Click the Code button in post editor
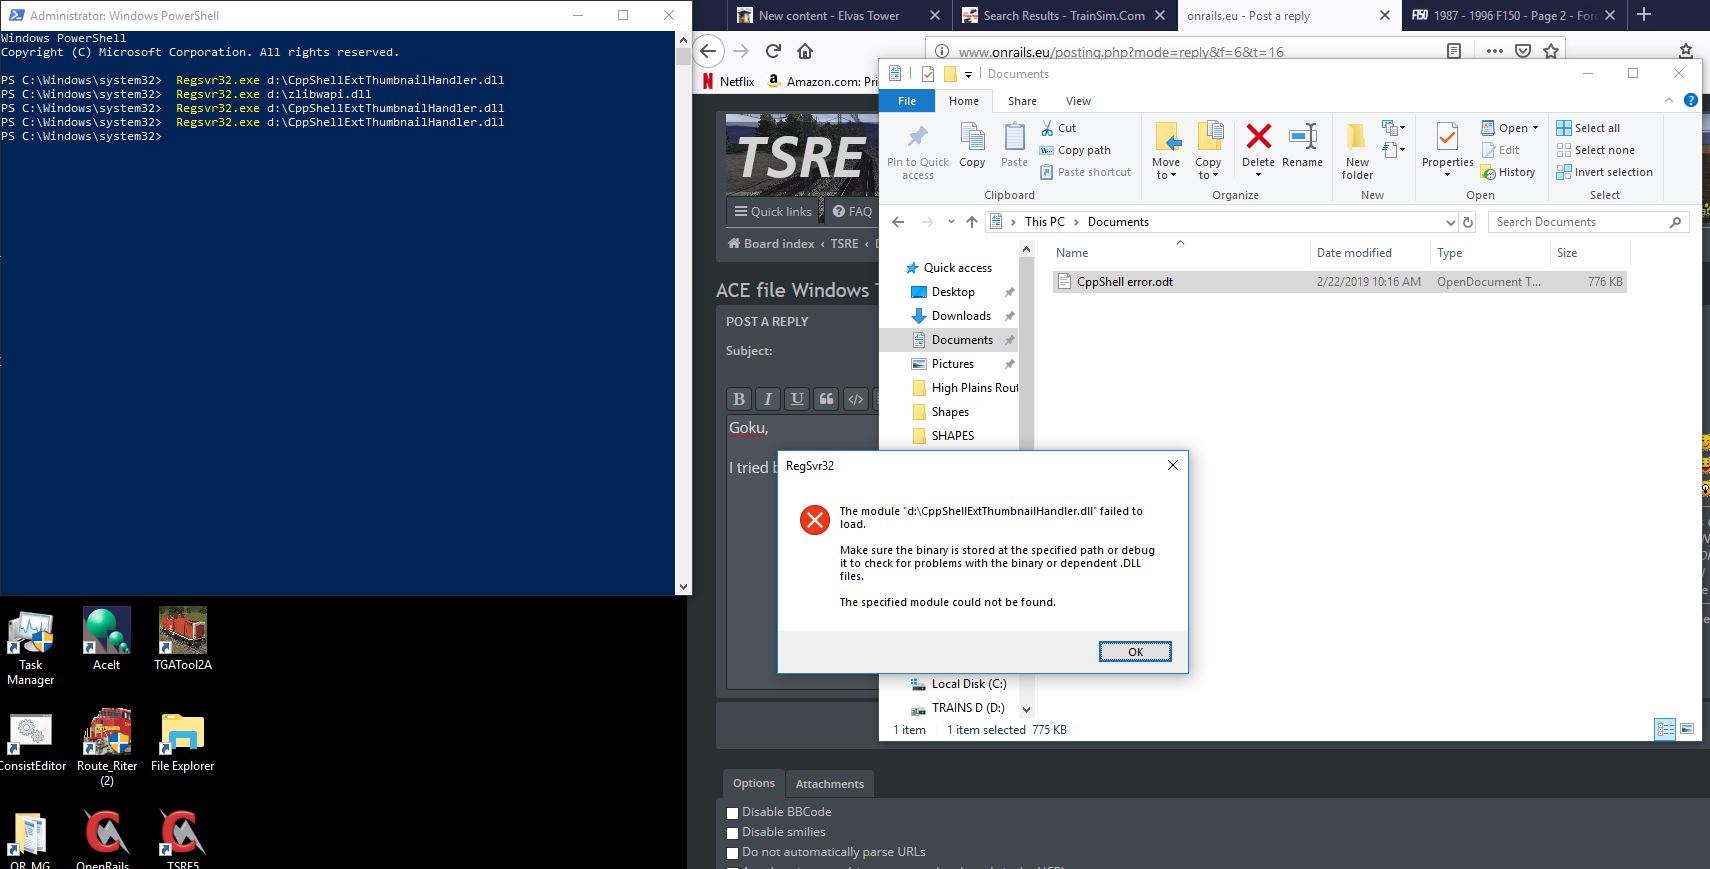Image resolution: width=1710 pixels, height=869 pixels. coord(855,399)
